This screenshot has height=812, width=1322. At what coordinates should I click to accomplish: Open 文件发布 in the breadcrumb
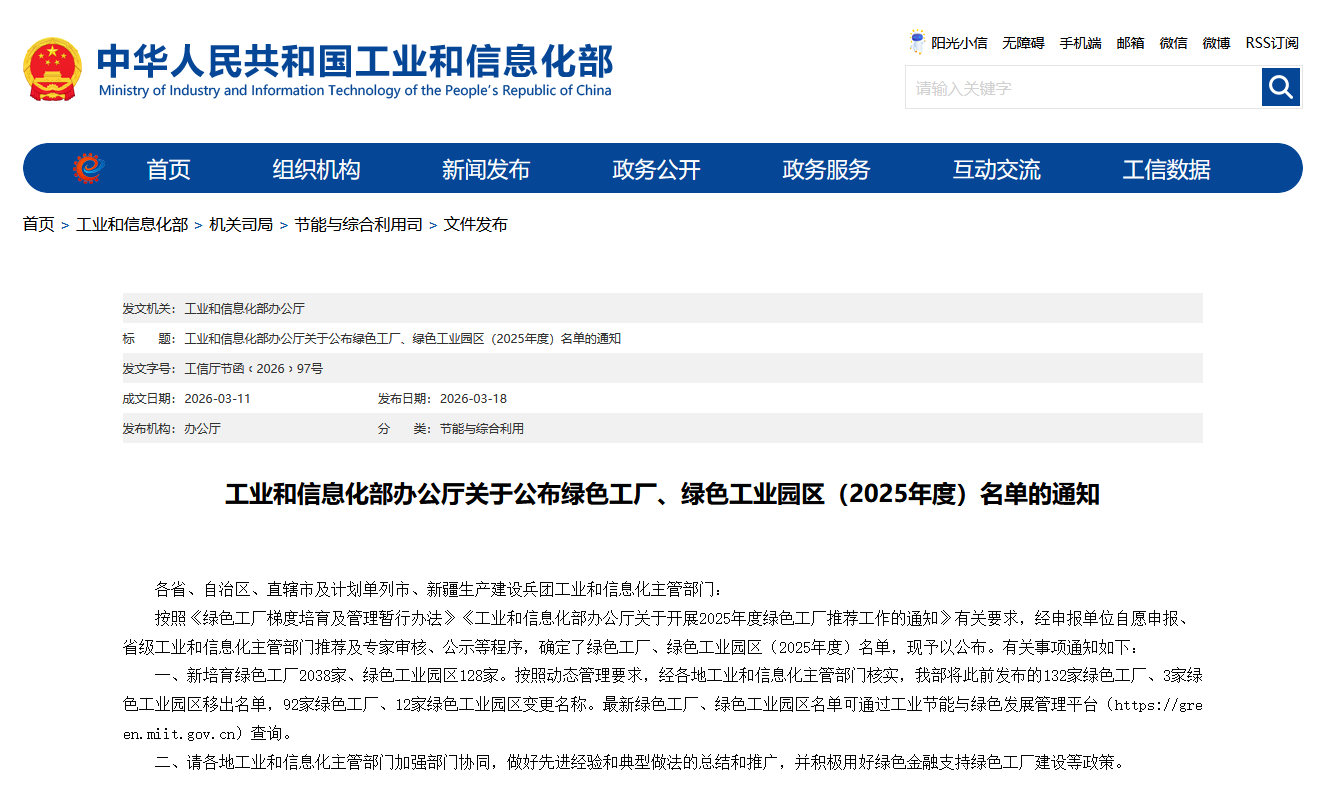click(476, 224)
